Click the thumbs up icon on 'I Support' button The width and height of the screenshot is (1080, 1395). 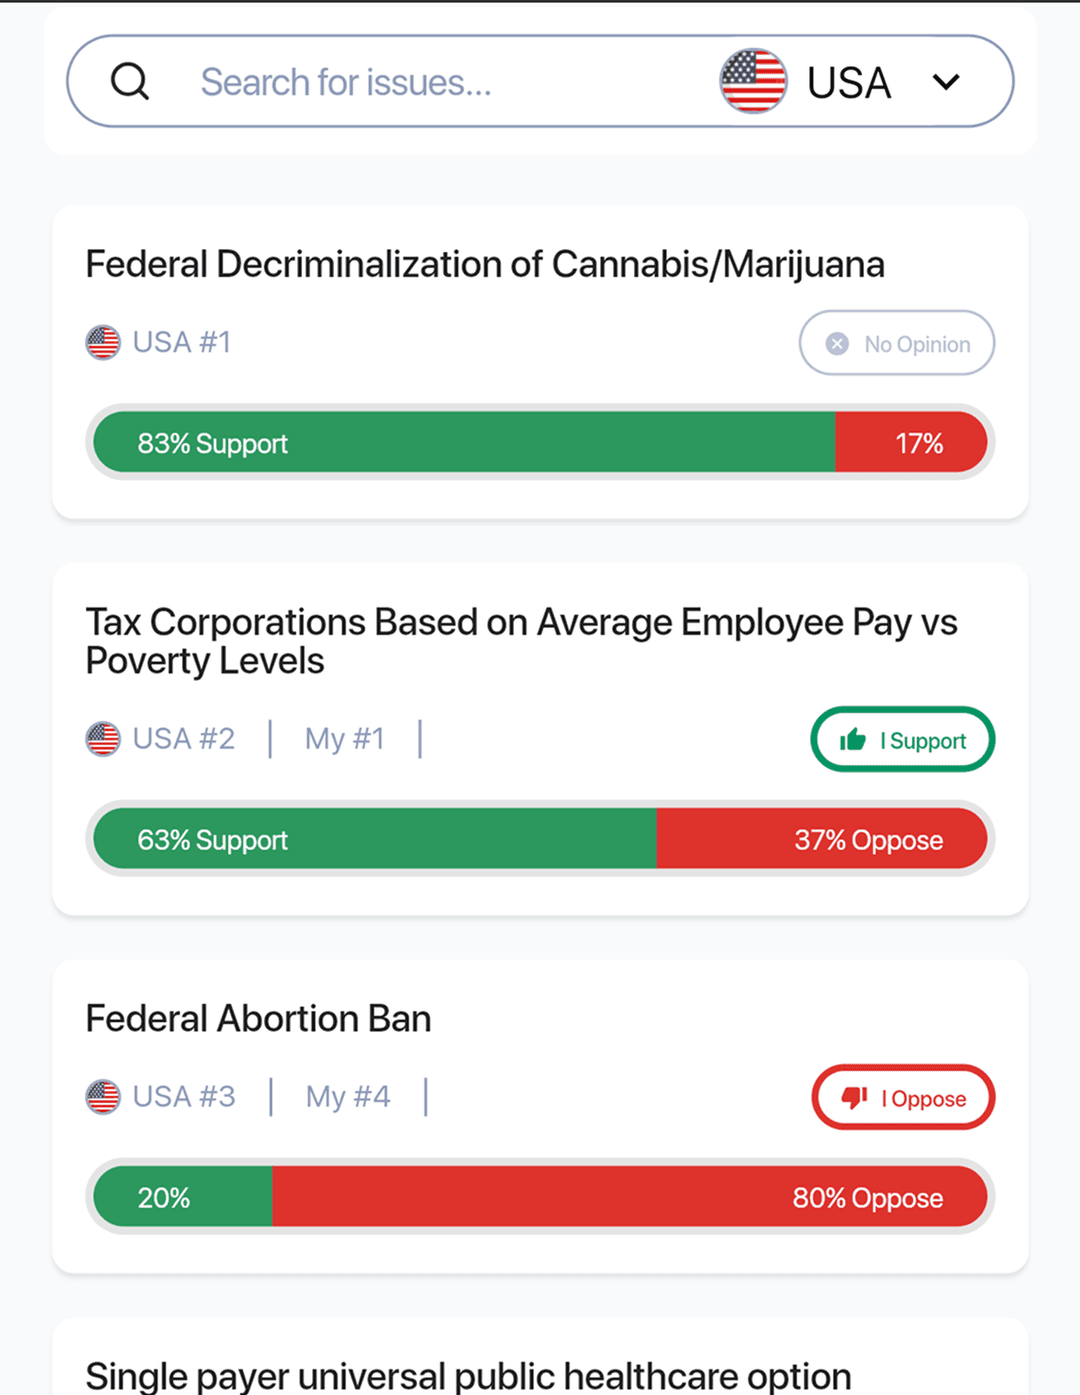point(852,739)
